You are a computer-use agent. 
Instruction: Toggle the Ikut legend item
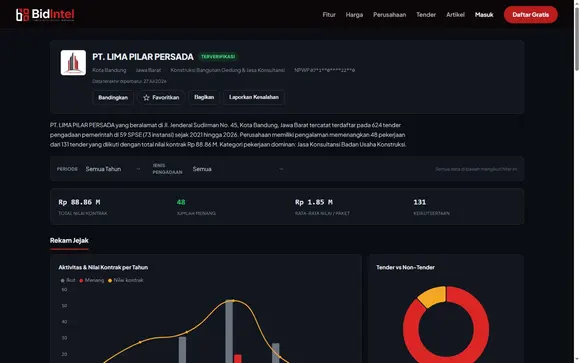coord(68,280)
